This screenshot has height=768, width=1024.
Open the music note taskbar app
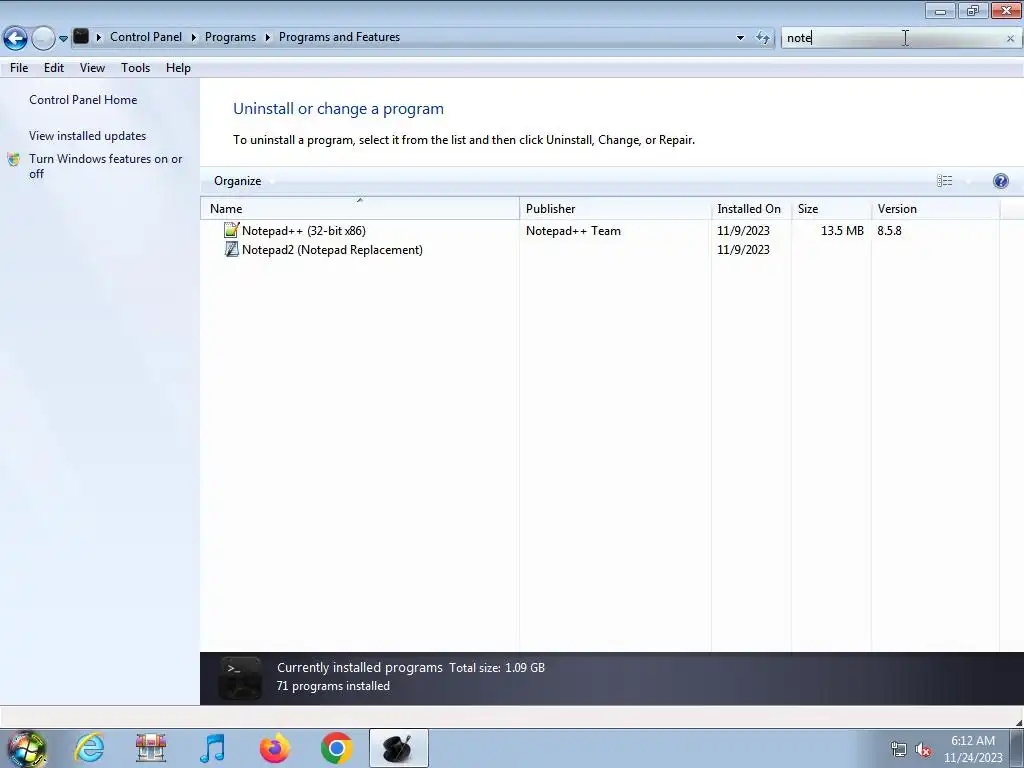coord(213,748)
